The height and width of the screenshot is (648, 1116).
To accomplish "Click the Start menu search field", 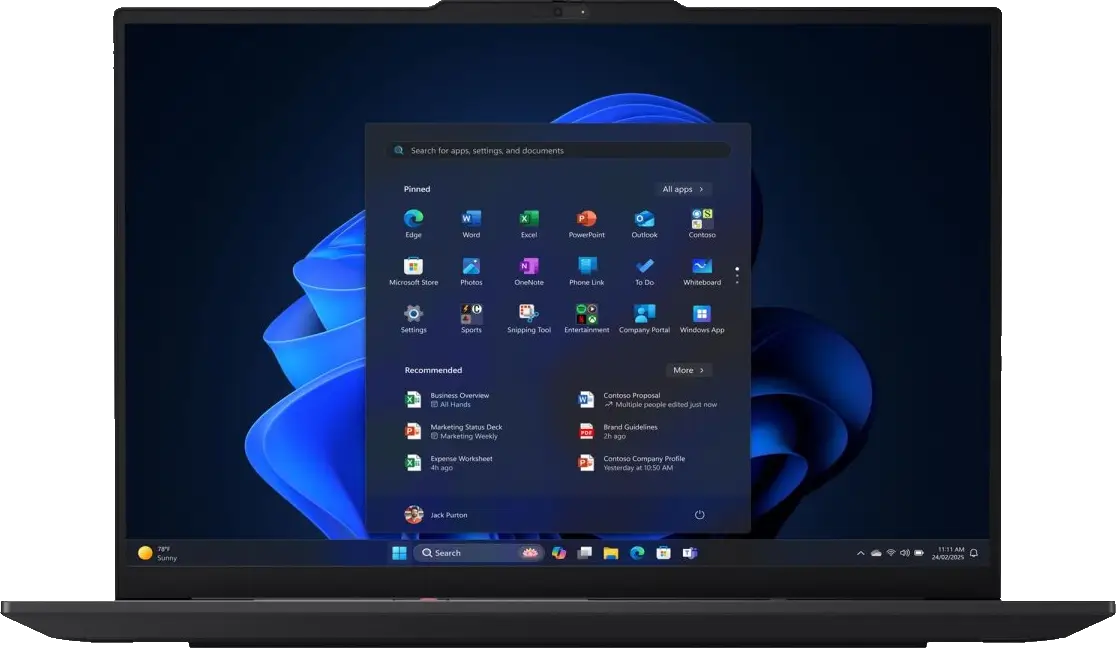I will click(560, 150).
